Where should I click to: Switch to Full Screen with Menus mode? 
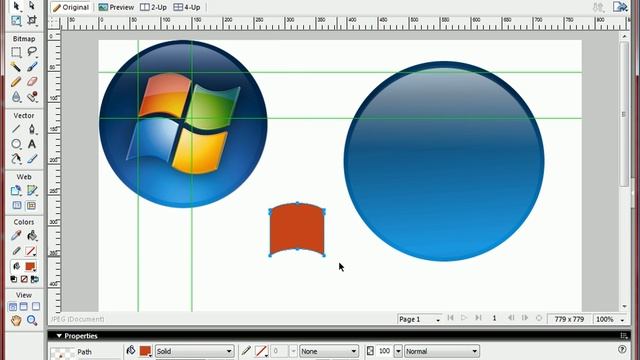(24, 307)
